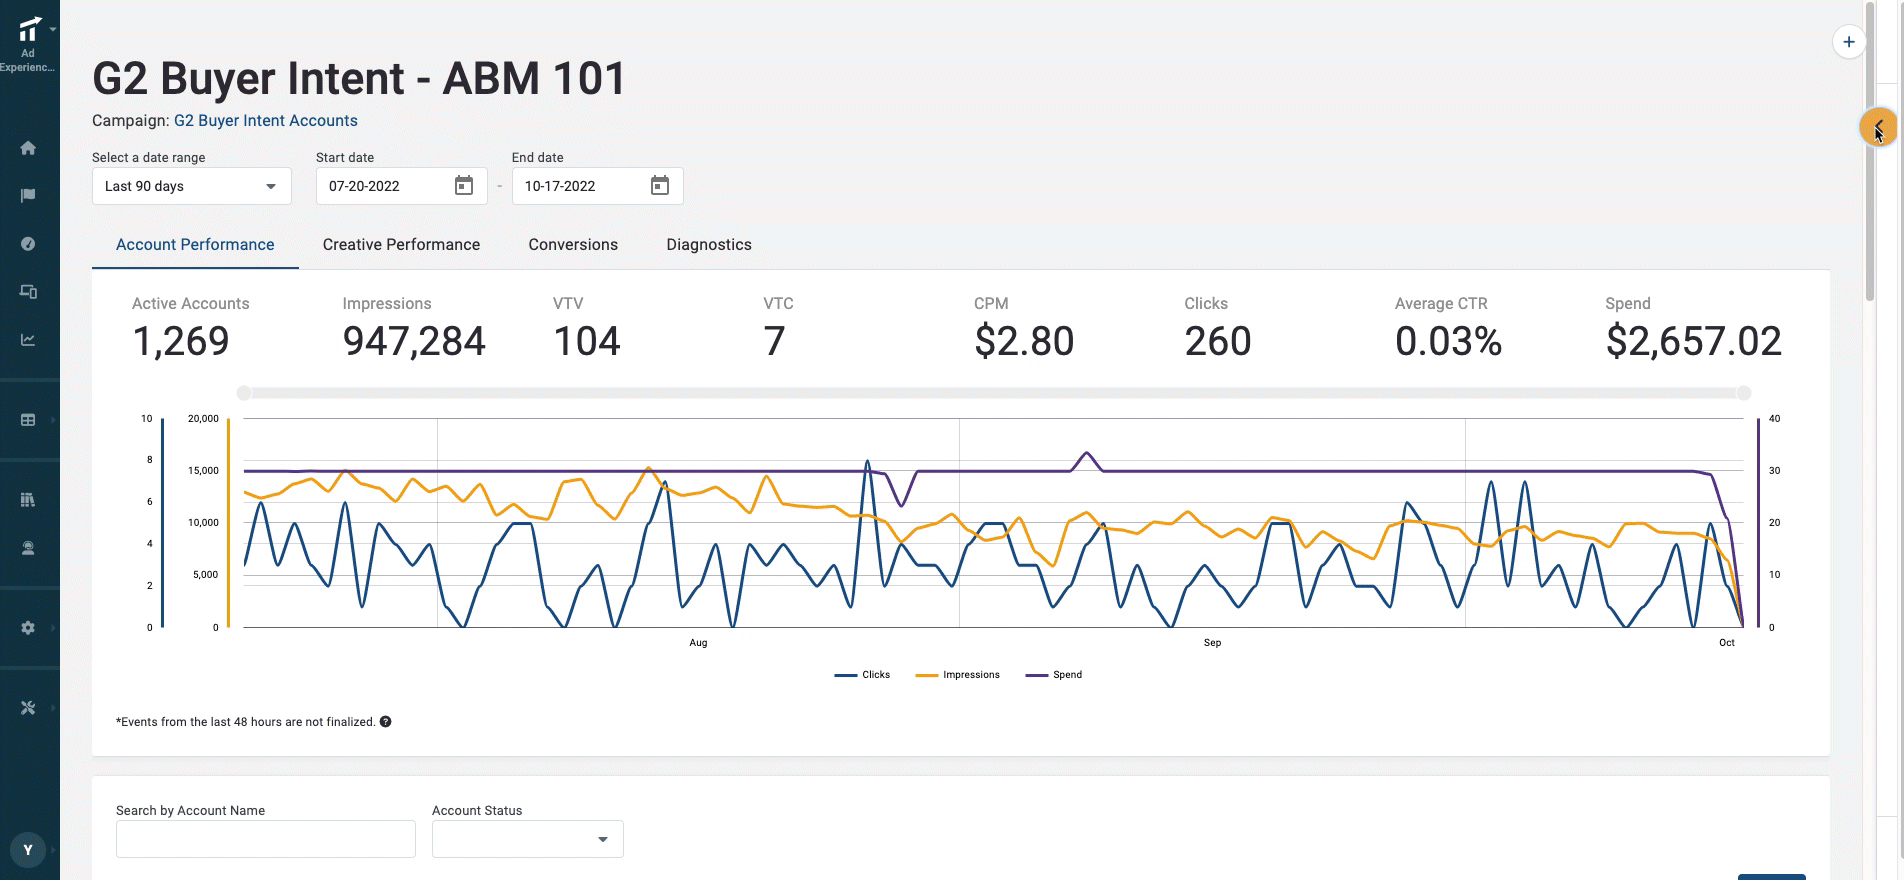Open the person badge icon in the sidebar
This screenshot has height=880, width=1904.
pos(28,548)
